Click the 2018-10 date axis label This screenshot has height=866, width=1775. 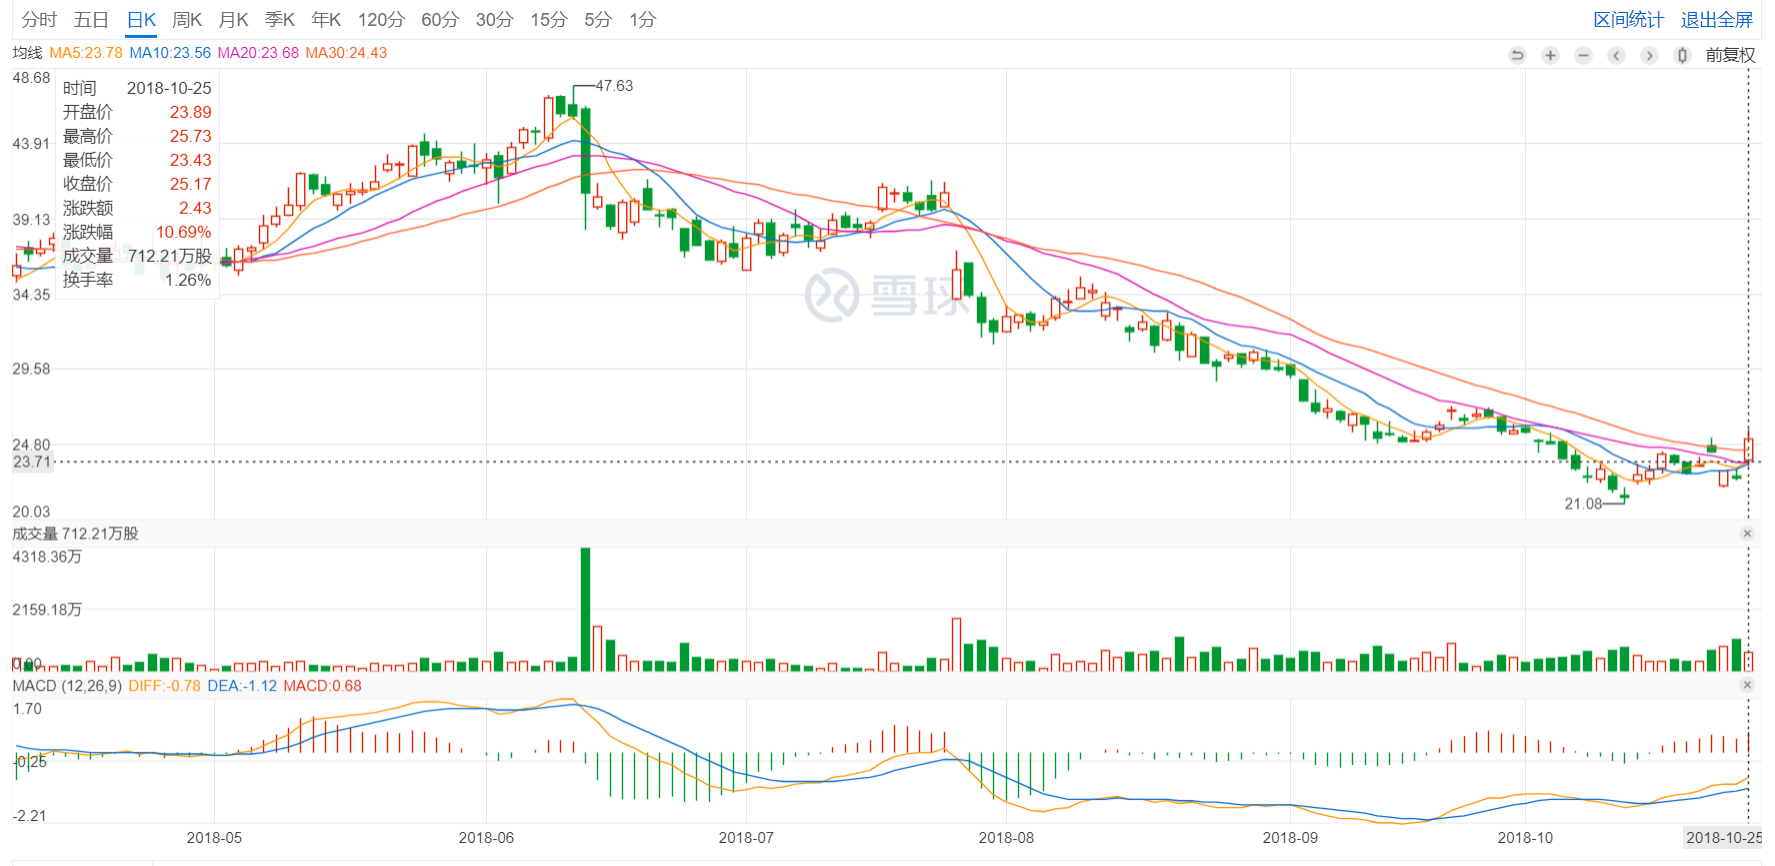click(x=1525, y=838)
